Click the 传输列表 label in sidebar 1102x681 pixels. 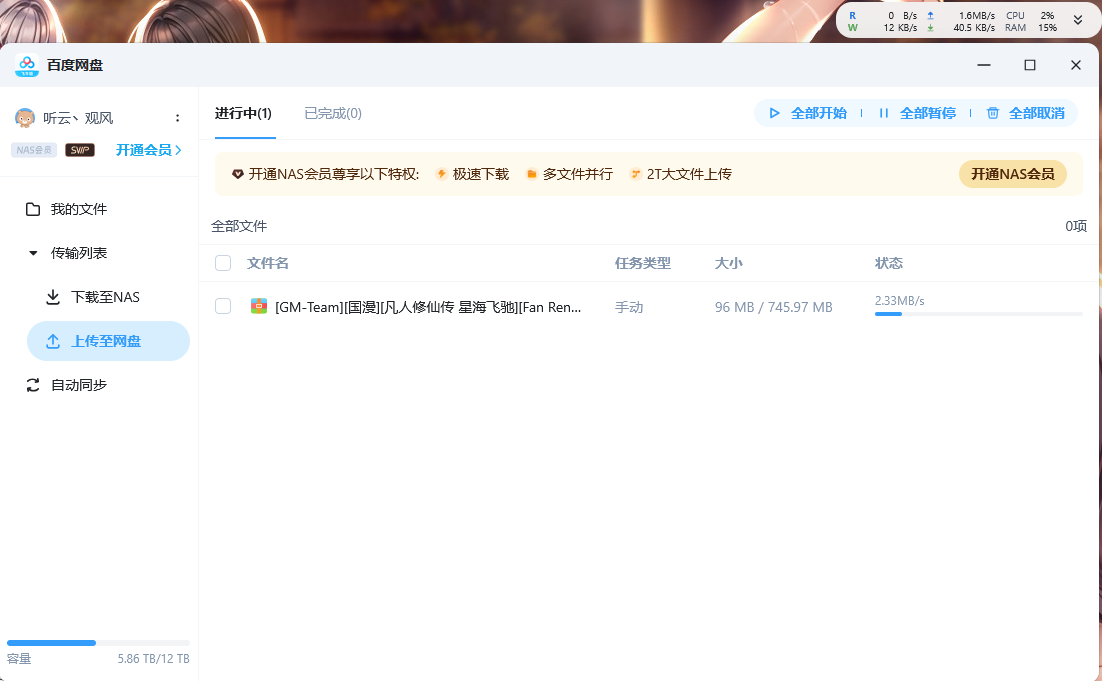coord(79,253)
